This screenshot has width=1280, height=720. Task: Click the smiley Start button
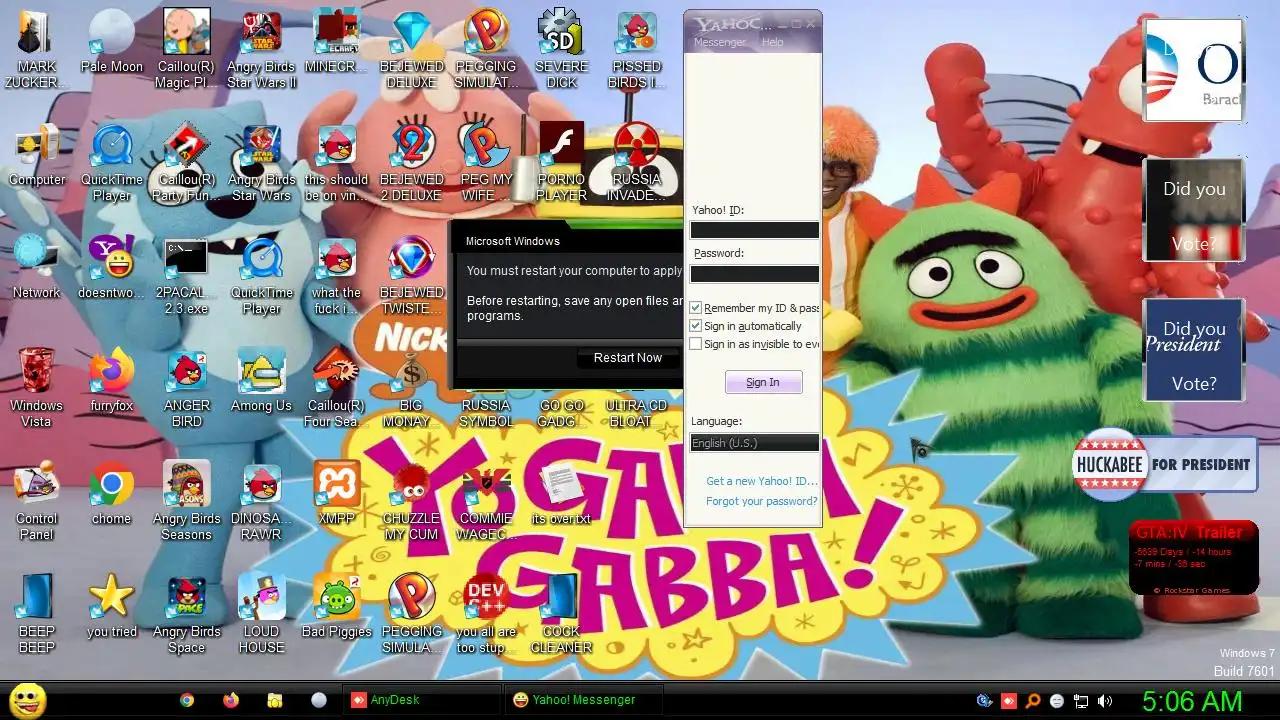(x=27, y=701)
